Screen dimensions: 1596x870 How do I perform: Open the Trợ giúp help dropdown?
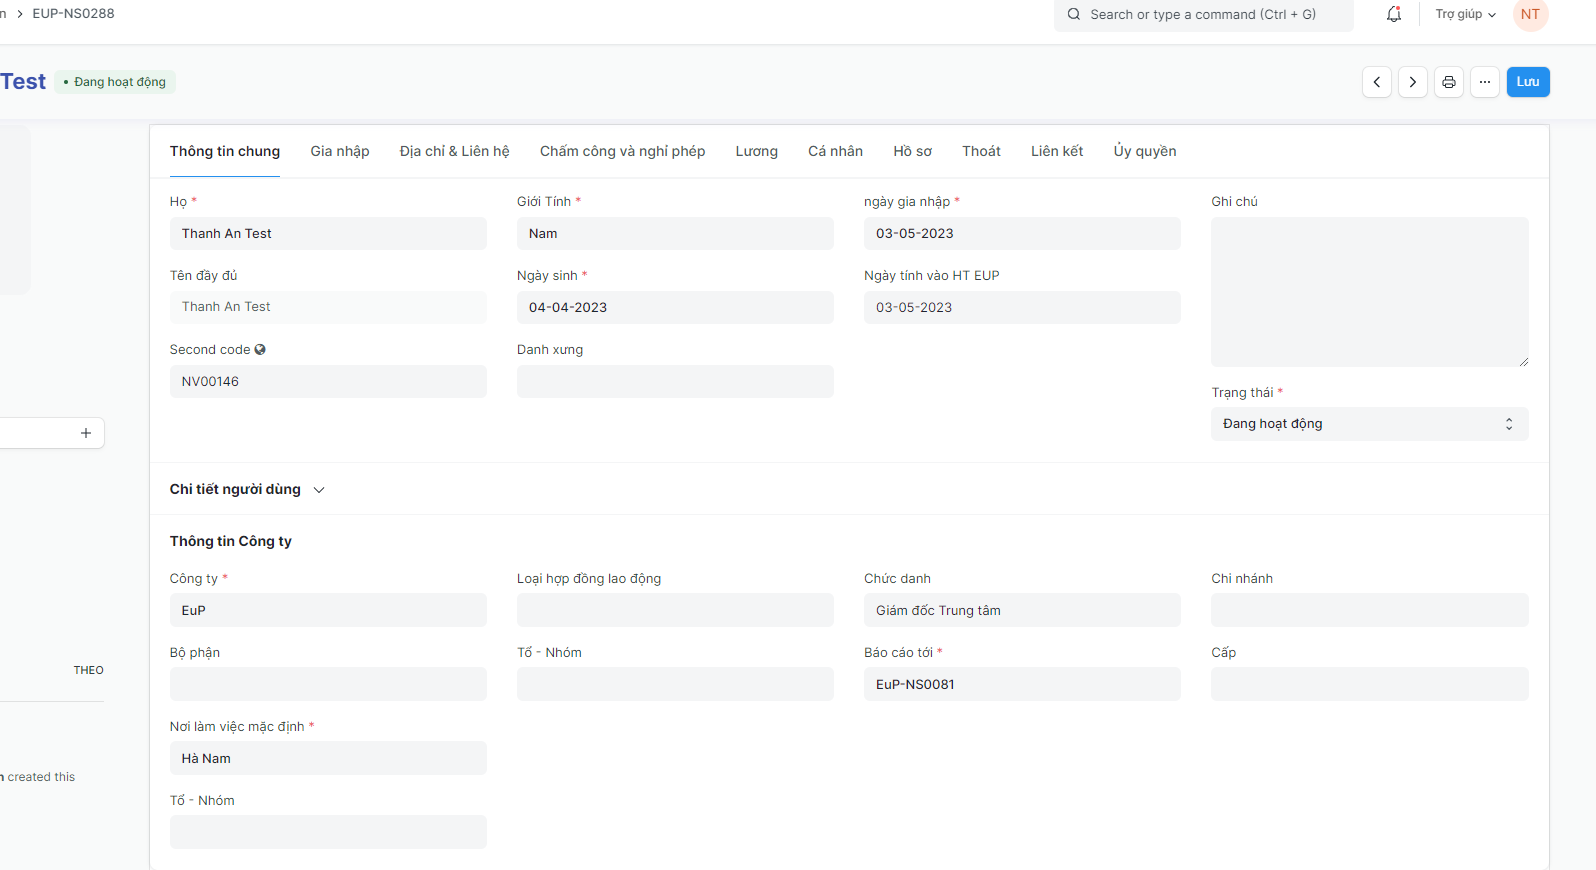(x=1465, y=14)
